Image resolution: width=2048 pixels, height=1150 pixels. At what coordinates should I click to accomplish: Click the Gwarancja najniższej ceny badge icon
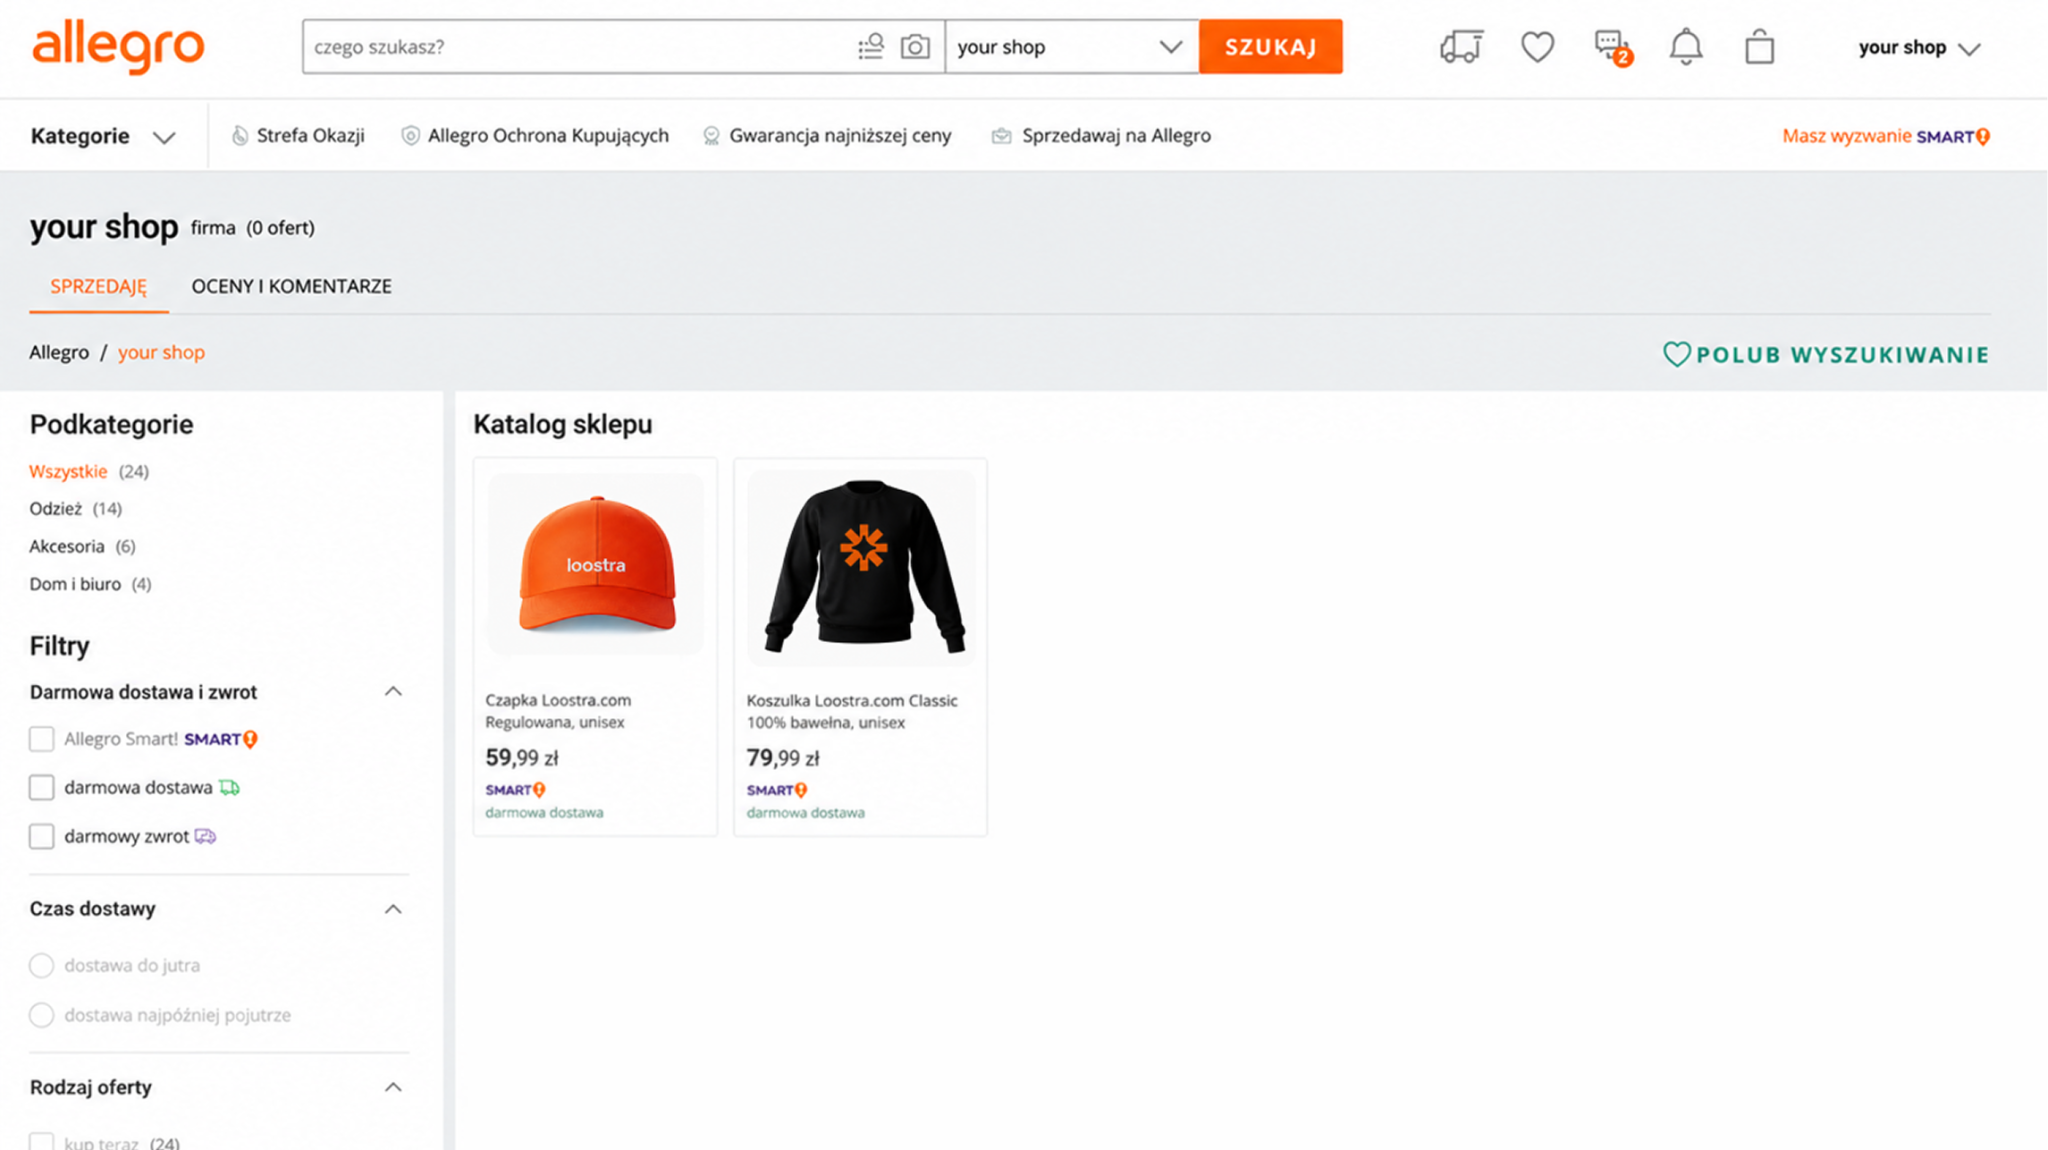[711, 136]
